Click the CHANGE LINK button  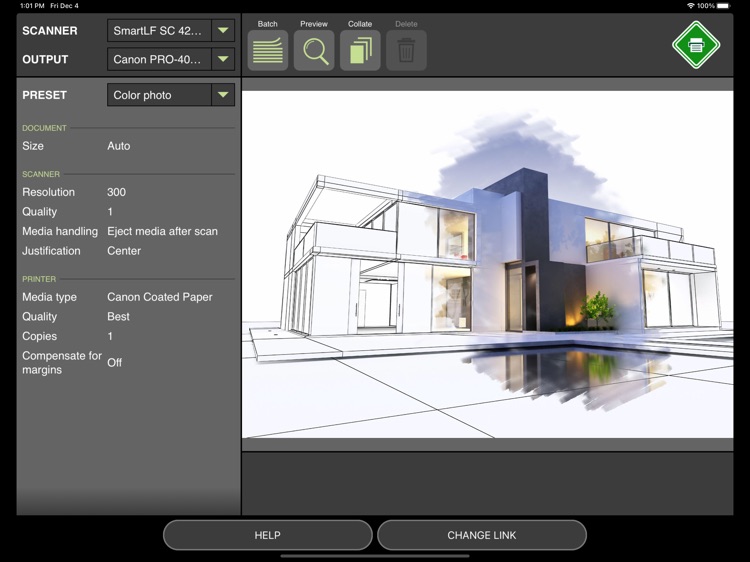coord(482,535)
